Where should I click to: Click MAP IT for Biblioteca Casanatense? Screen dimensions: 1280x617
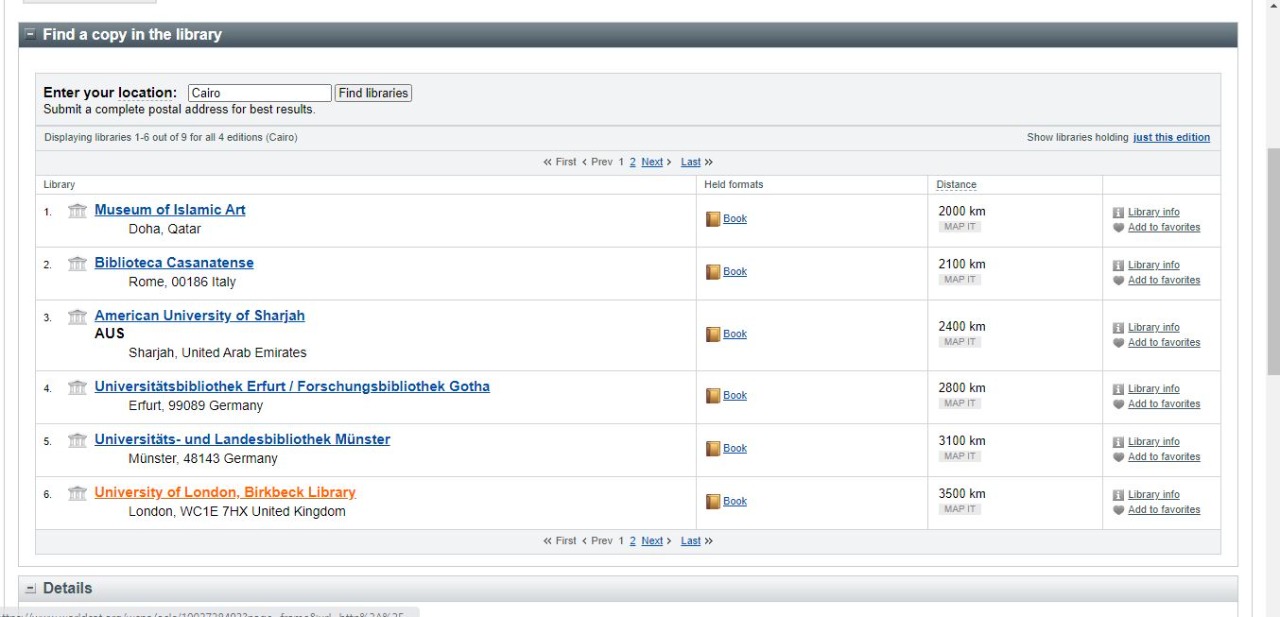[x=959, y=280]
